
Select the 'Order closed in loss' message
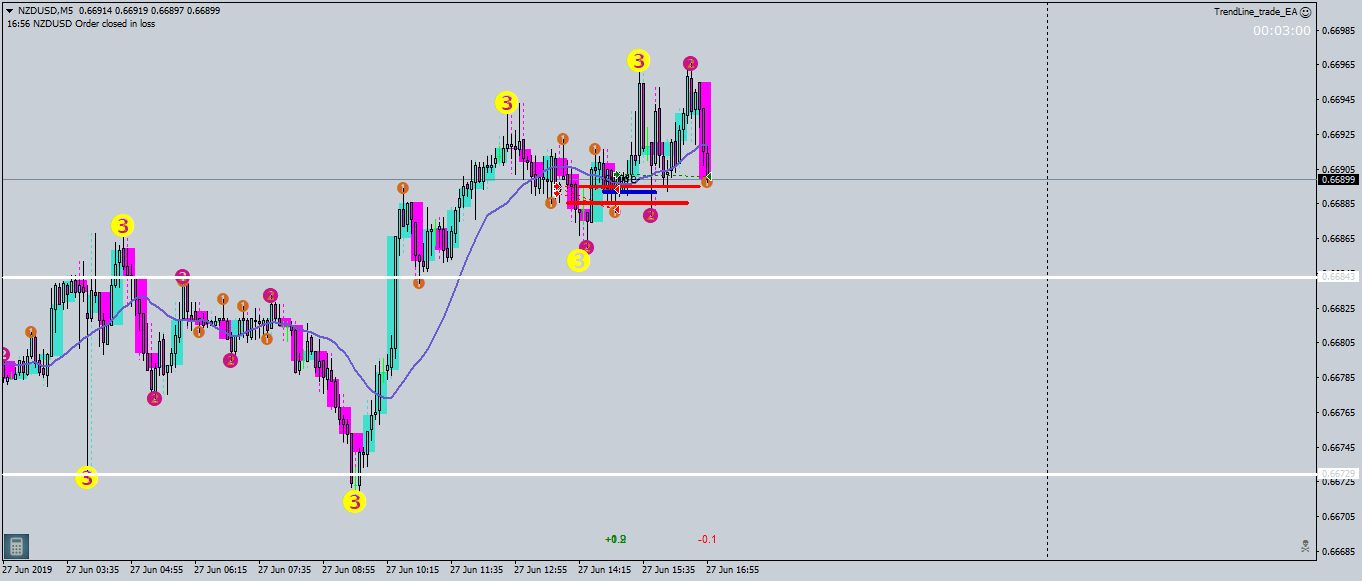coord(114,23)
